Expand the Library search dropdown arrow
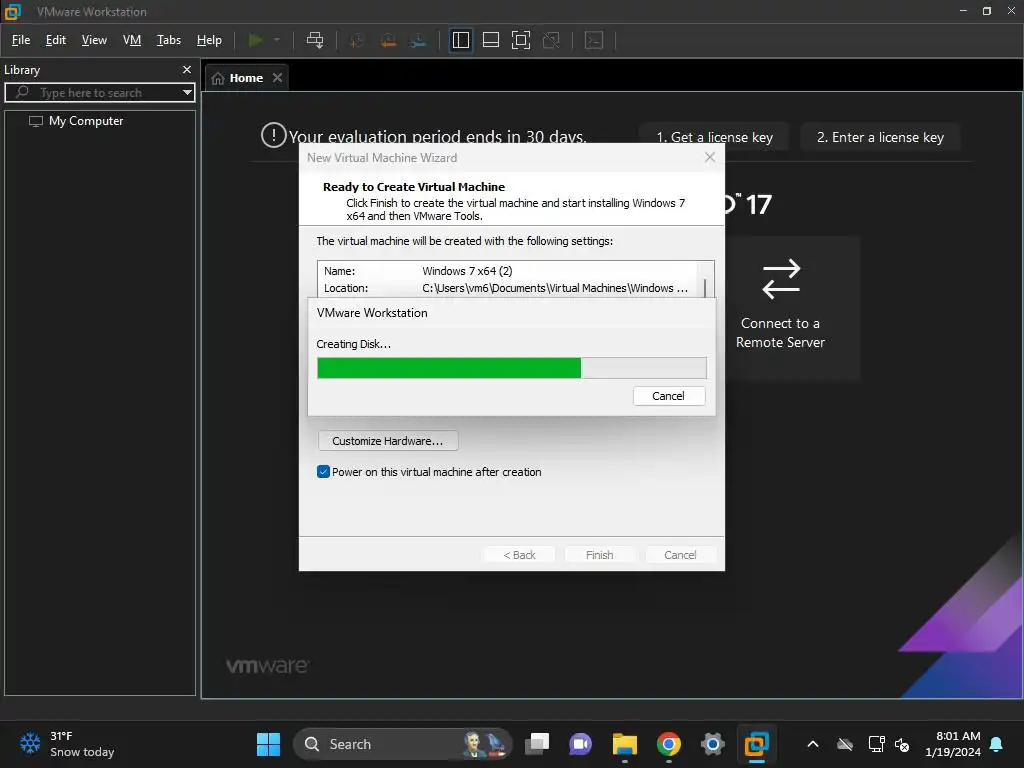Image resolution: width=1024 pixels, height=768 pixels. coord(187,93)
